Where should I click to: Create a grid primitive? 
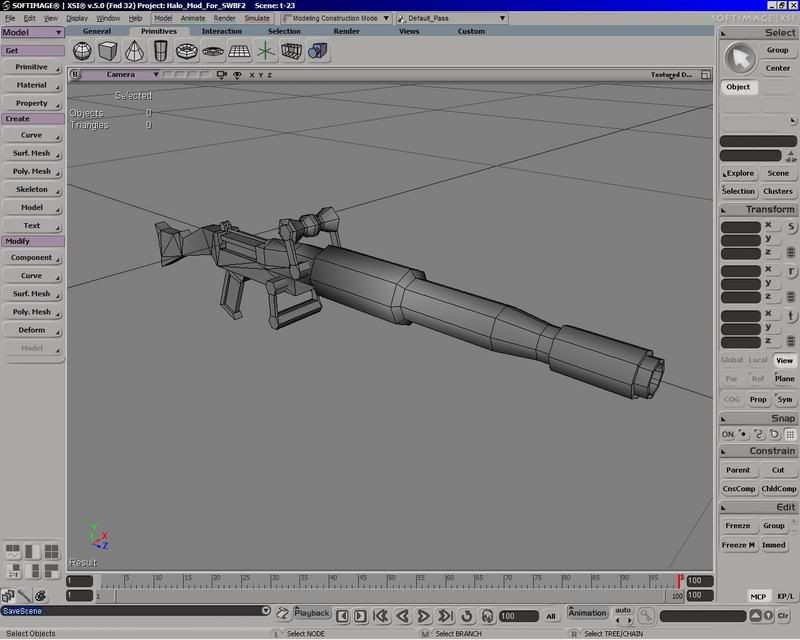tap(239, 51)
